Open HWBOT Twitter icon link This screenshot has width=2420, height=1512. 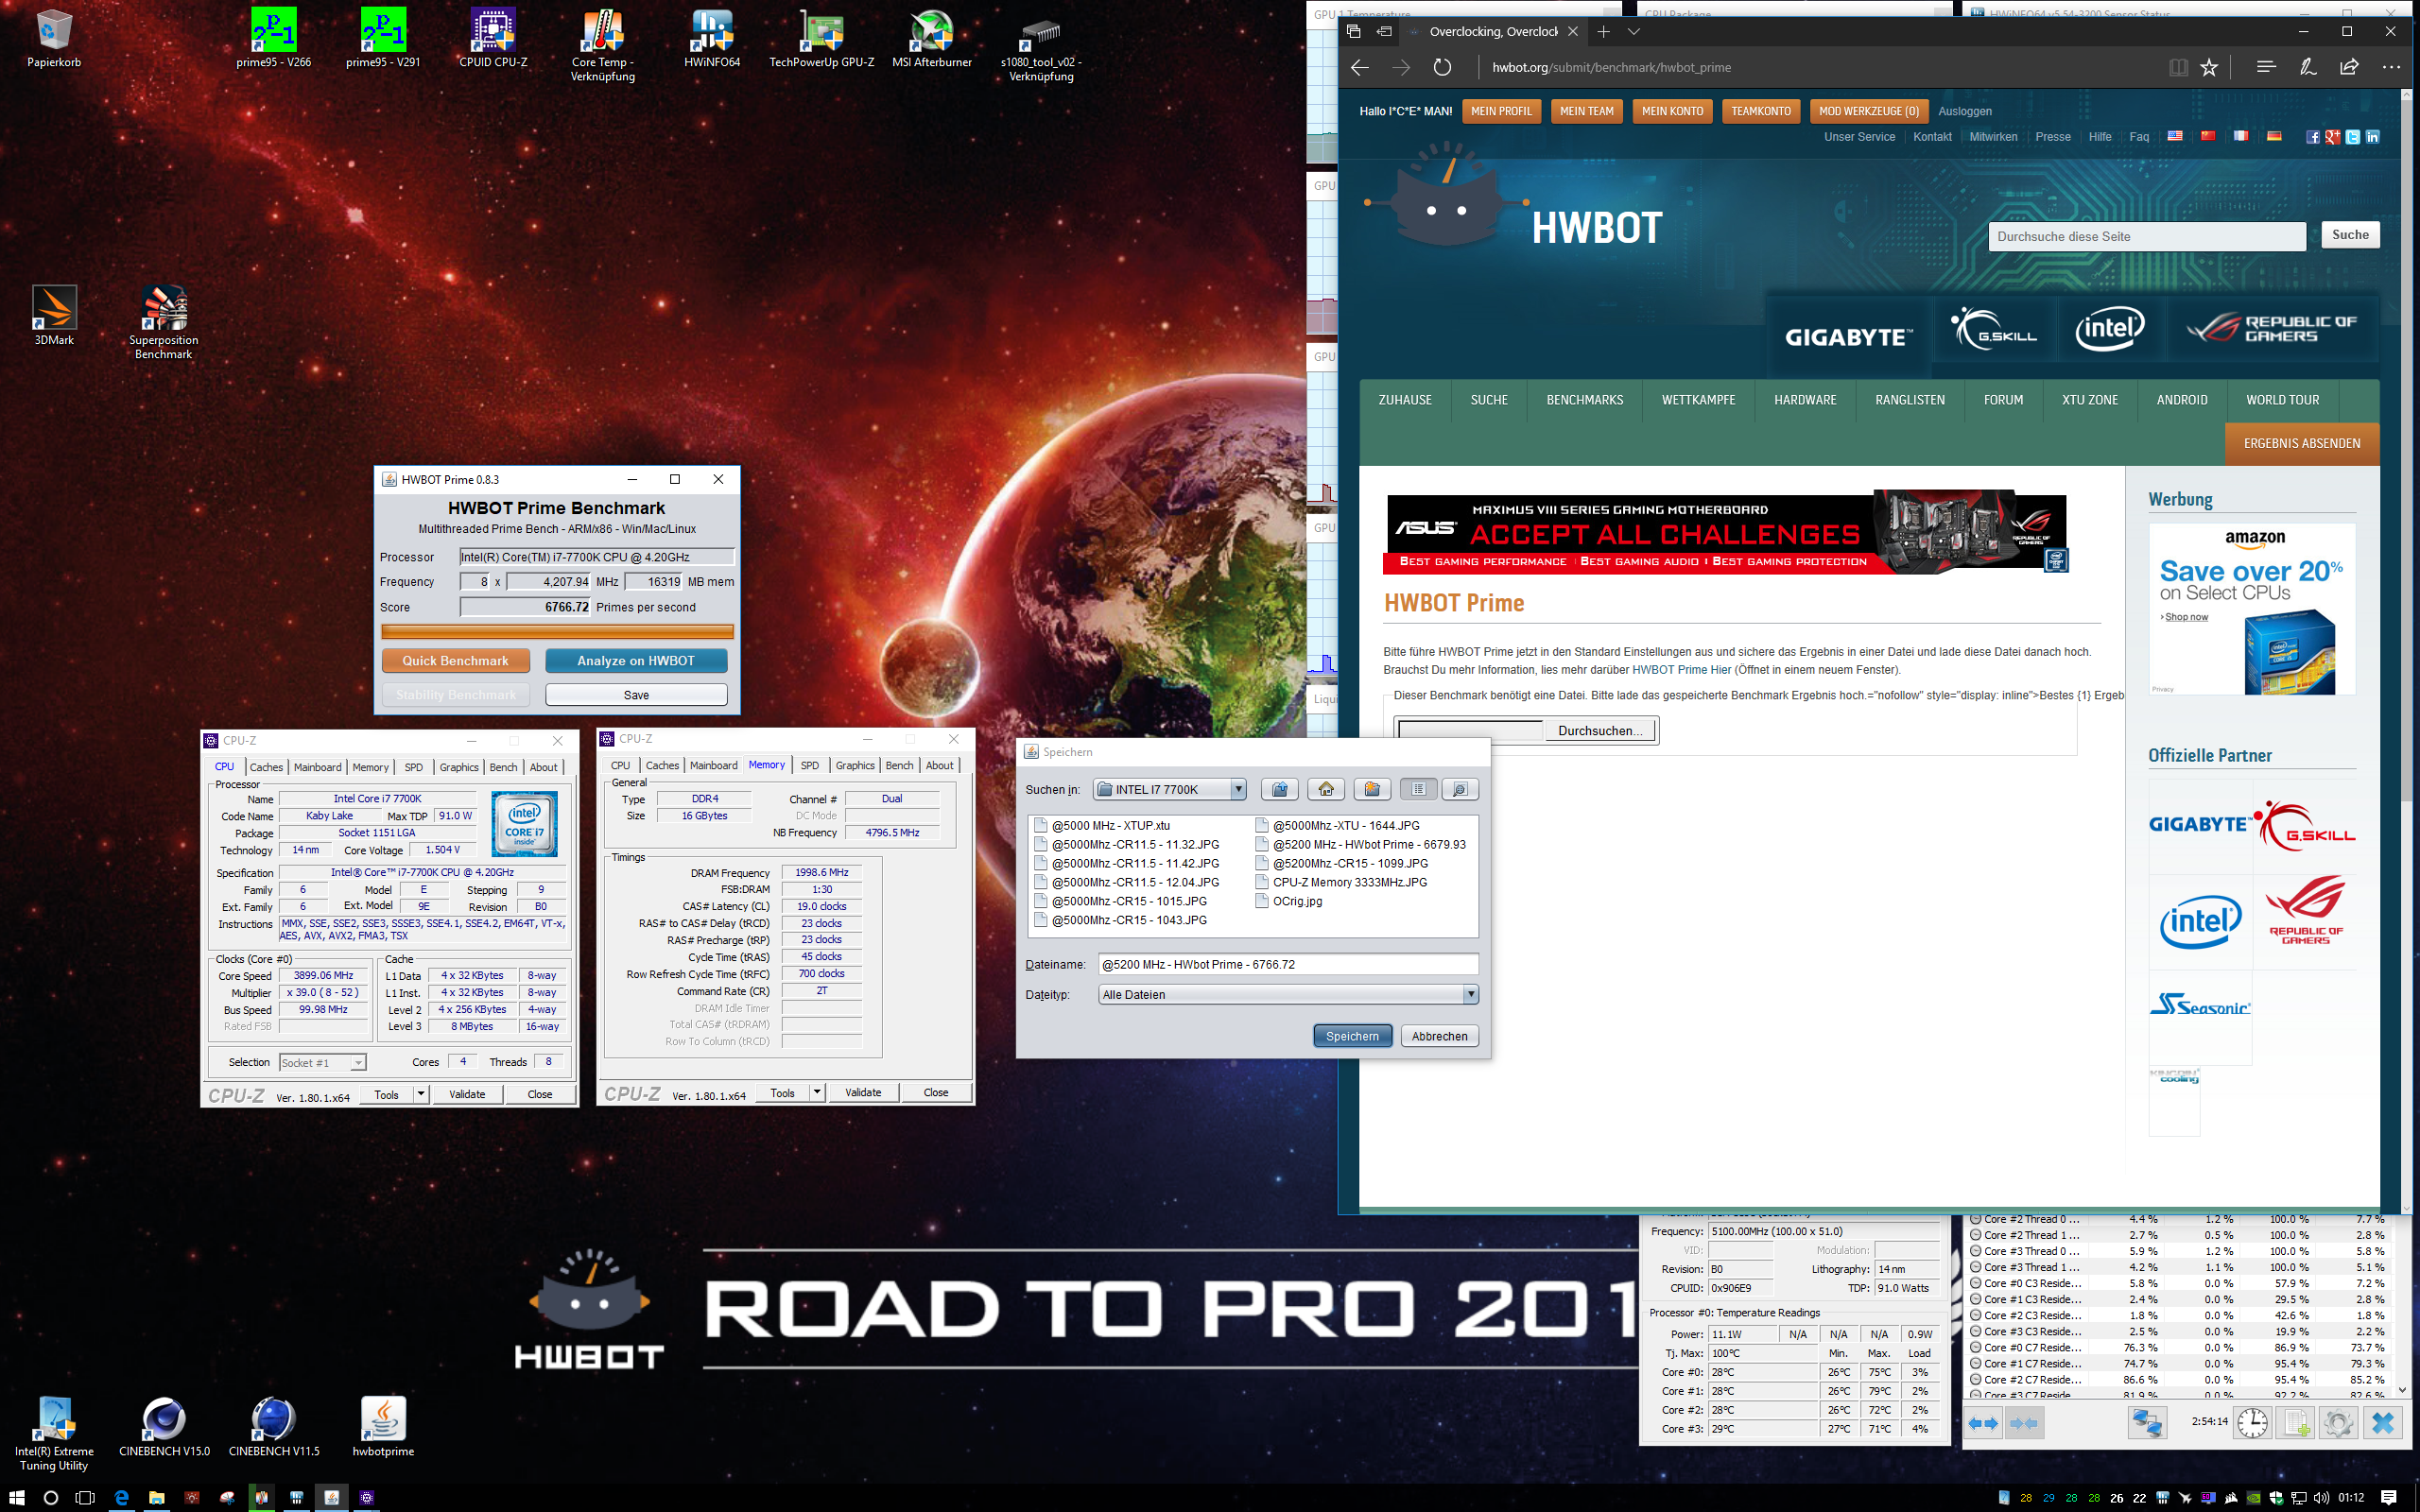[x=2353, y=137]
